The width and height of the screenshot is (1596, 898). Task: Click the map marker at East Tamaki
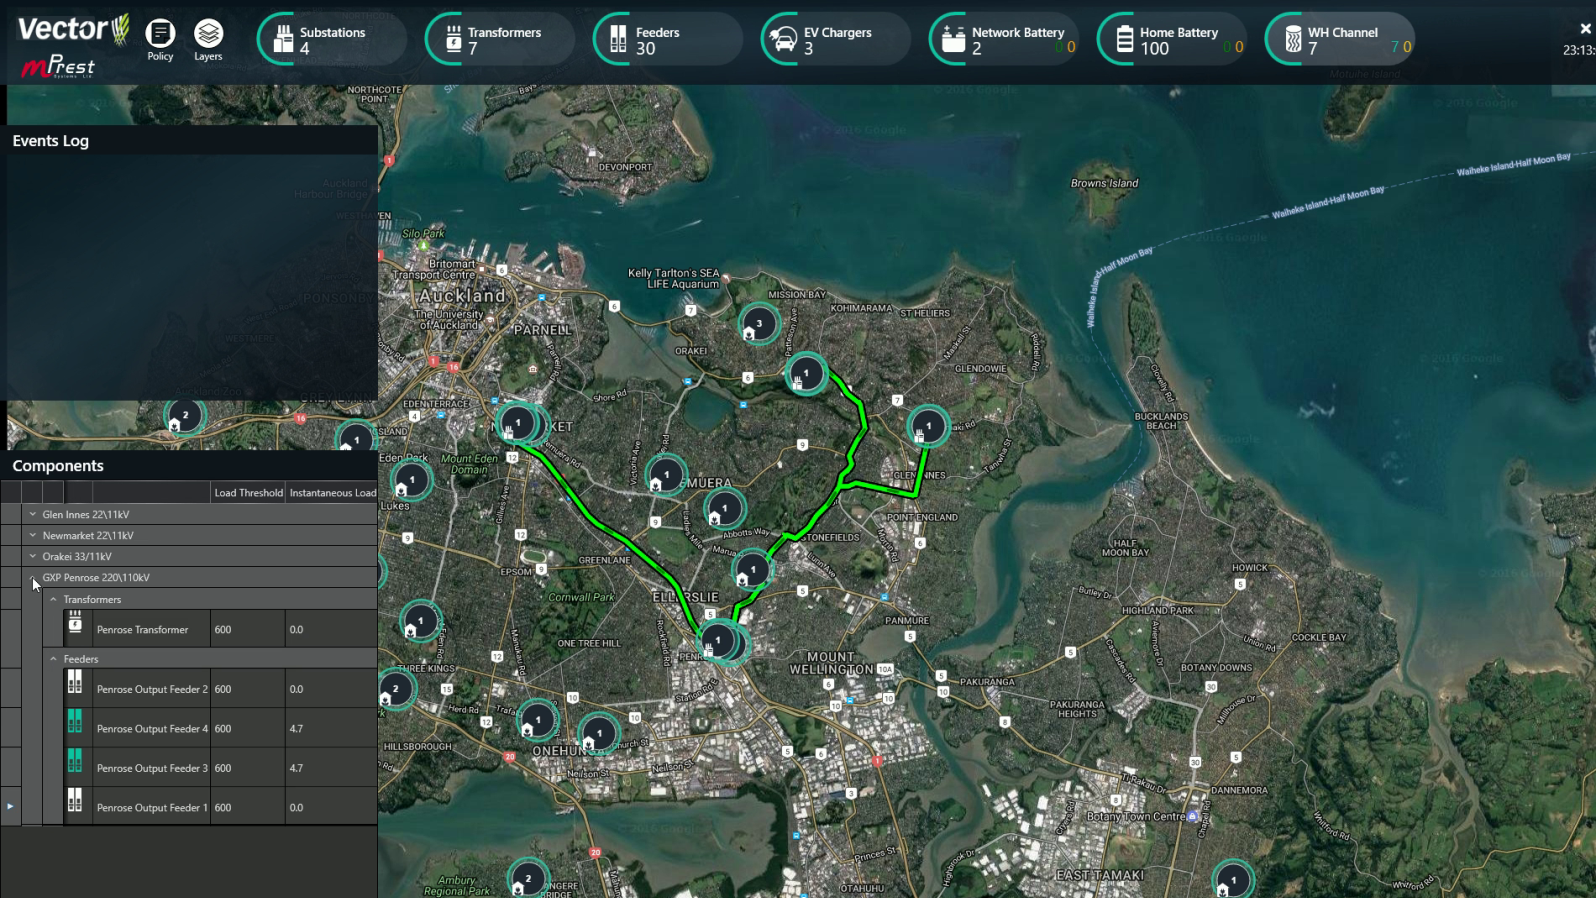click(x=1233, y=881)
